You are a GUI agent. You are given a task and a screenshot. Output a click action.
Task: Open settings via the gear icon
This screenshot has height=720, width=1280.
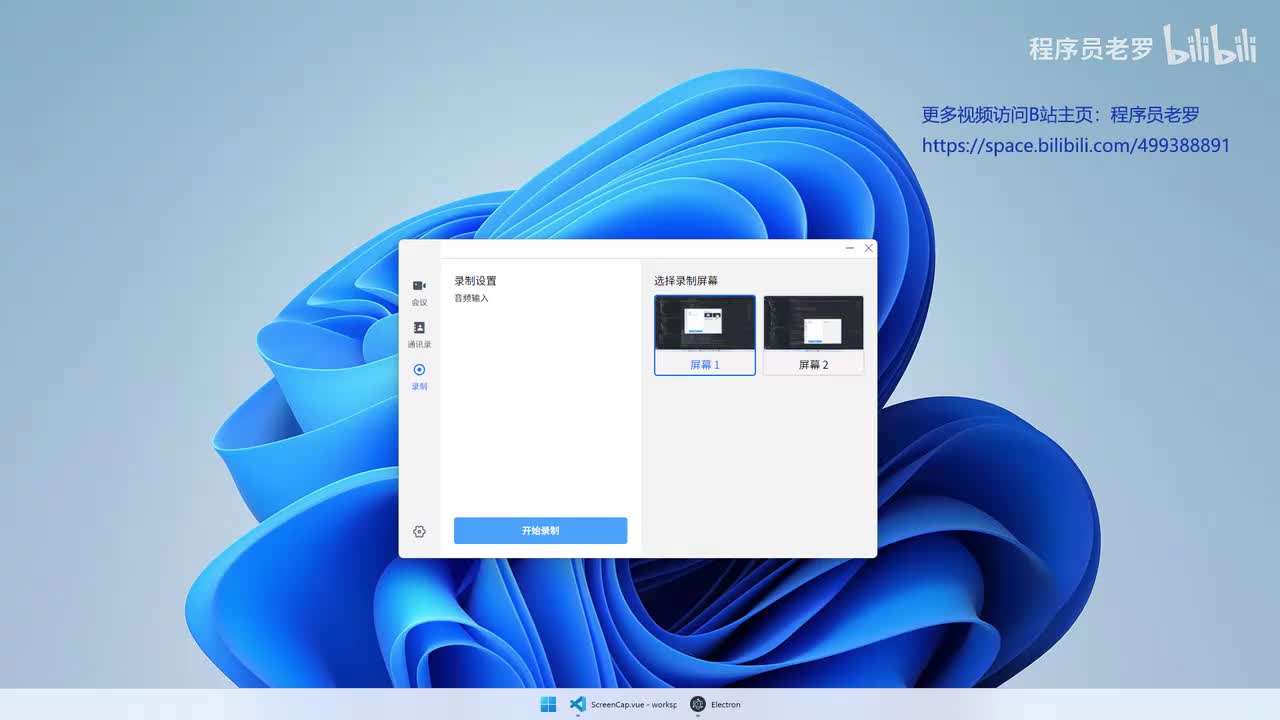pos(419,532)
